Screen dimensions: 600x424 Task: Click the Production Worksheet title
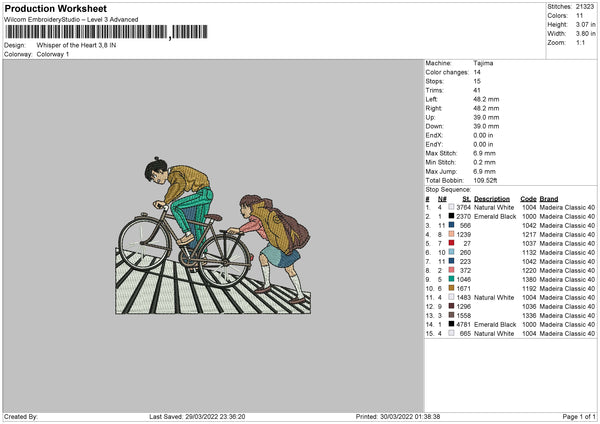click(55, 8)
